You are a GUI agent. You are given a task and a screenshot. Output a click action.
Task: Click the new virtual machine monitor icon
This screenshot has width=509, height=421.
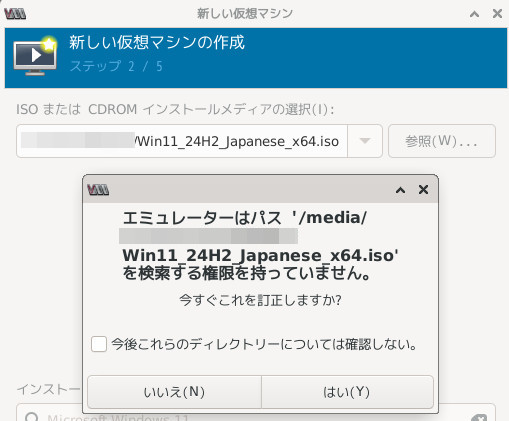click(35, 56)
